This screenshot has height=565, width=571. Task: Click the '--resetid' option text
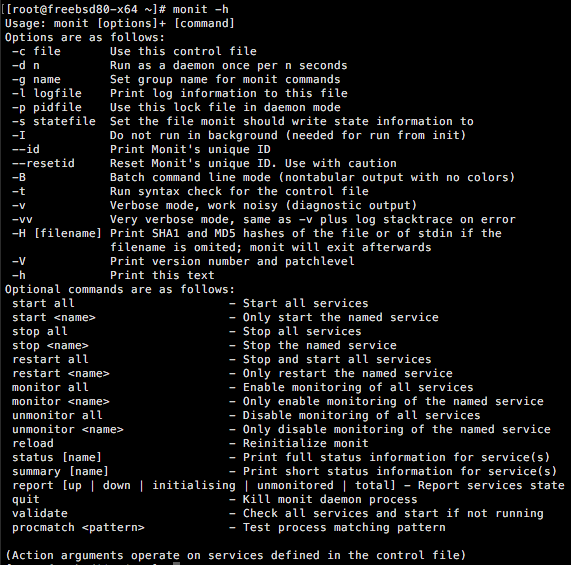pyautogui.click(x=43, y=163)
